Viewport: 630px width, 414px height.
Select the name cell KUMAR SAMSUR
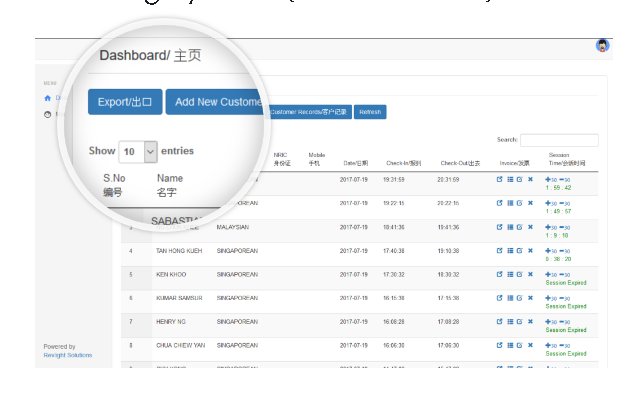click(179, 298)
